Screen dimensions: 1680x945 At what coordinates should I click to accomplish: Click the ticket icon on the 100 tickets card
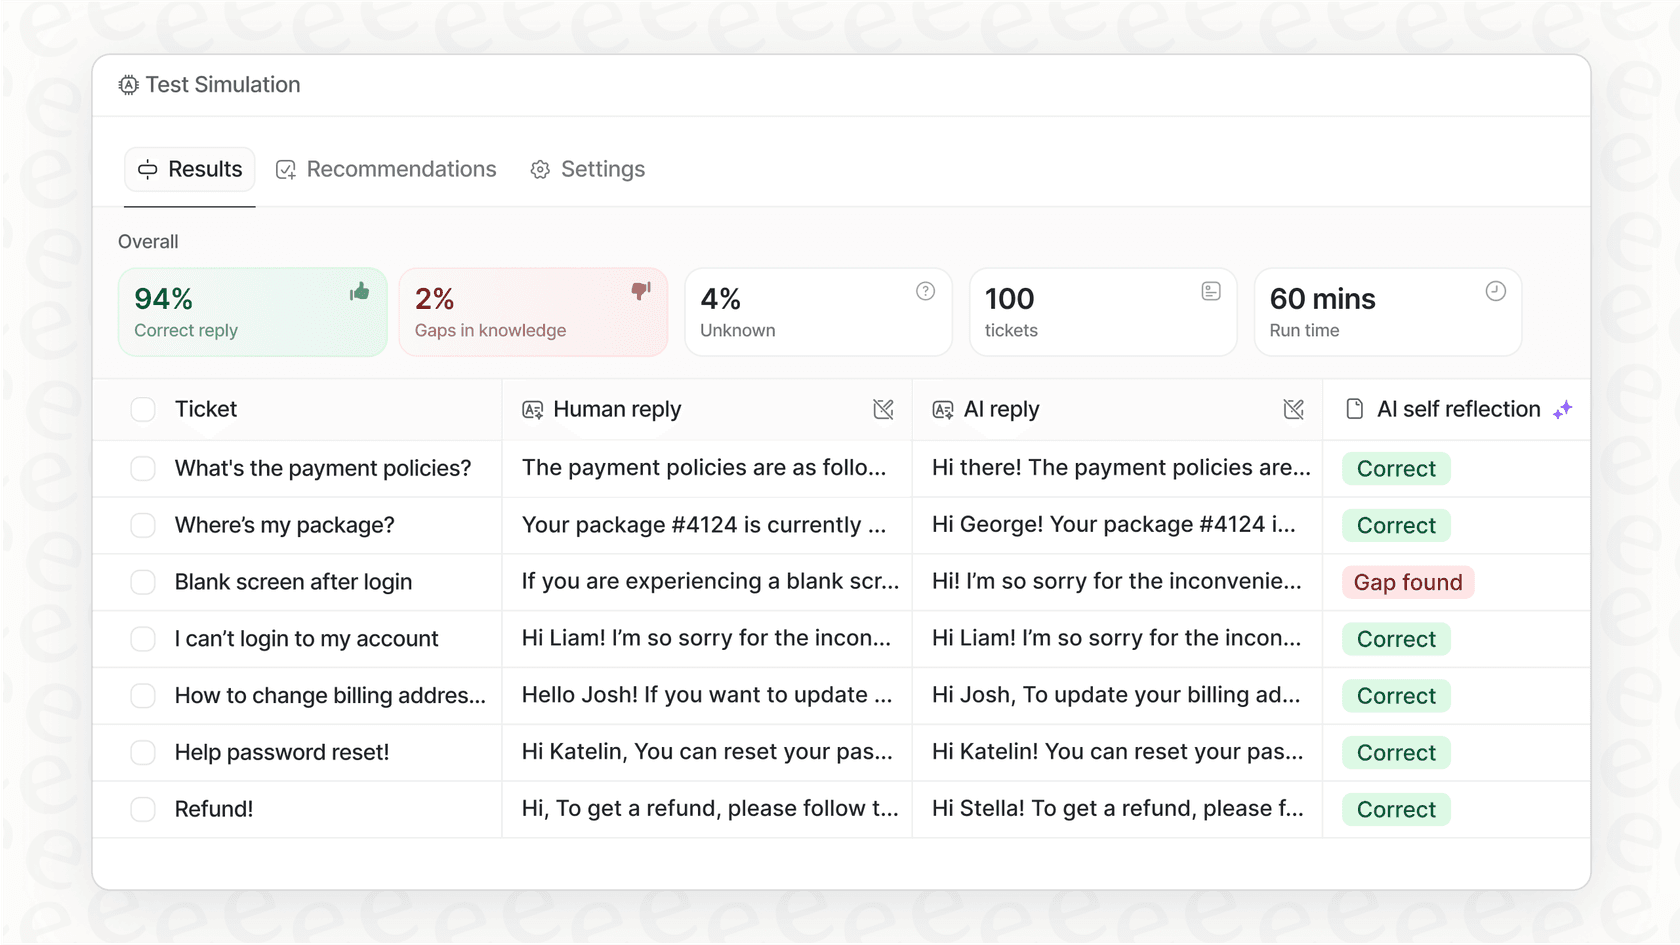point(1211,290)
